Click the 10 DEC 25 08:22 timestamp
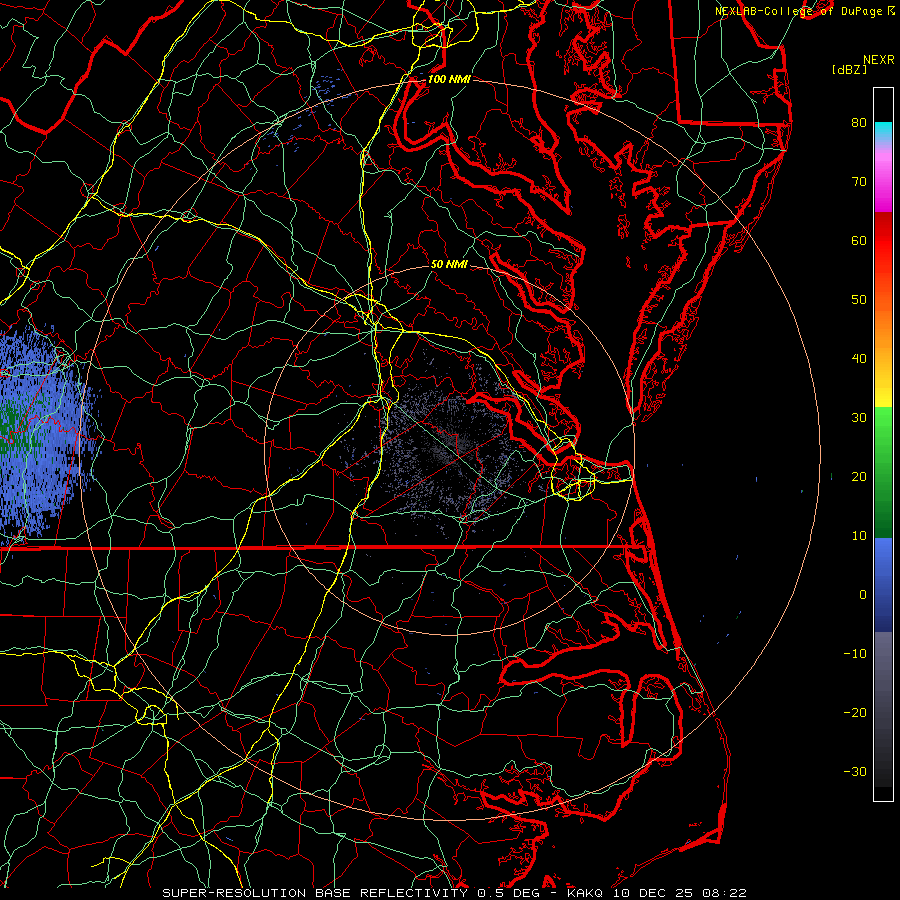Screen dimensions: 900x900 point(679,893)
